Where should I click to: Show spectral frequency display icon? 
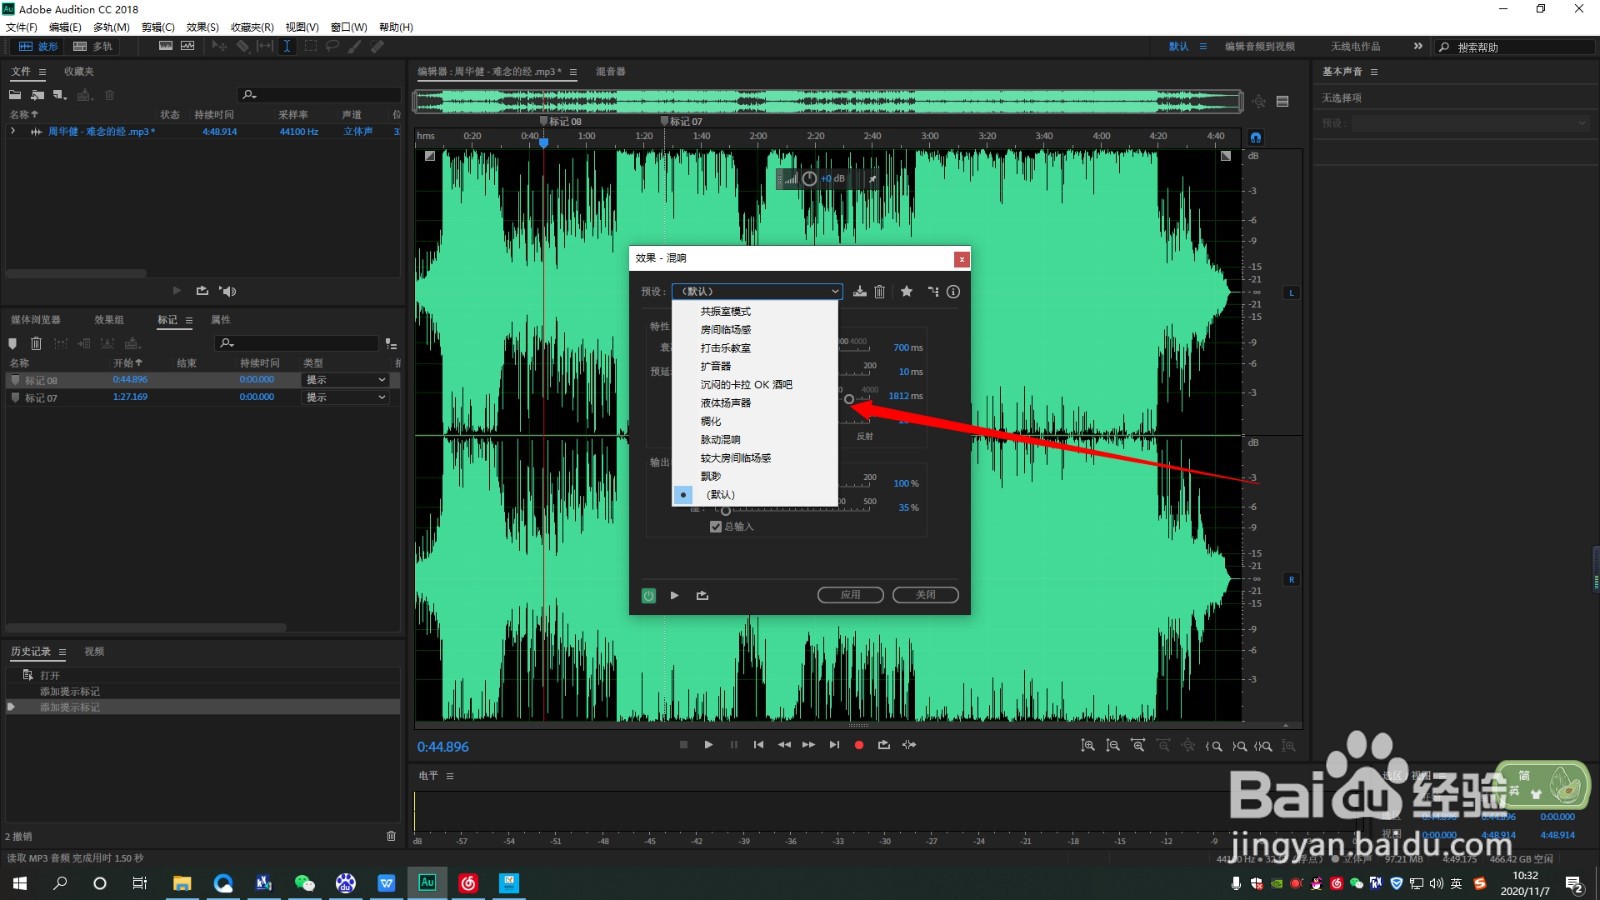click(166, 46)
